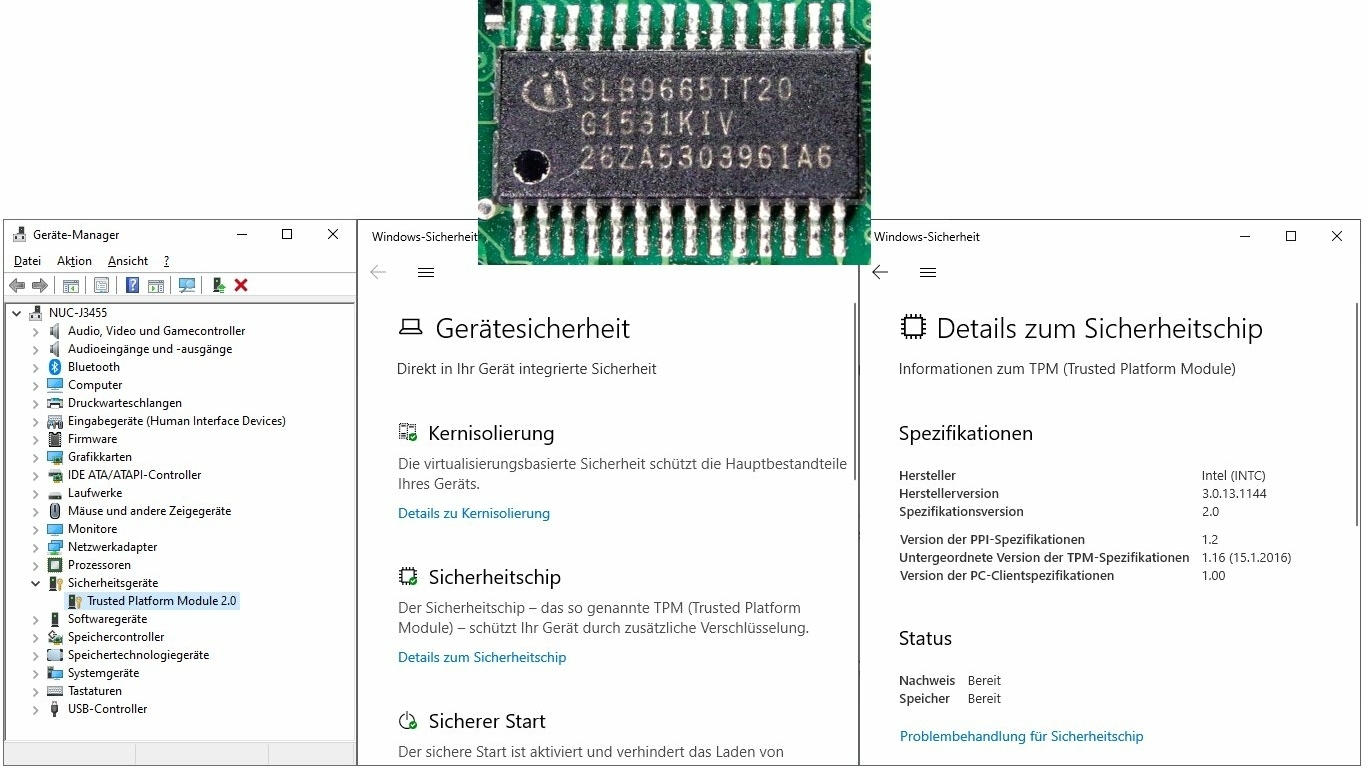The image size is (1367, 768).
Task: Select Eingabegeräte (Human Interface Devices) label
Action: pos(177,421)
